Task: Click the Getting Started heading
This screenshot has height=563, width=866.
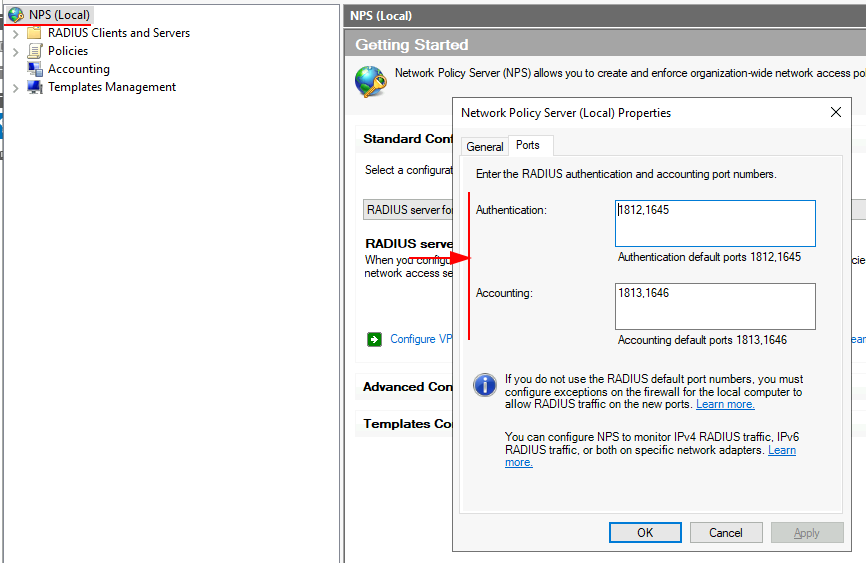Action: pos(411,45)
